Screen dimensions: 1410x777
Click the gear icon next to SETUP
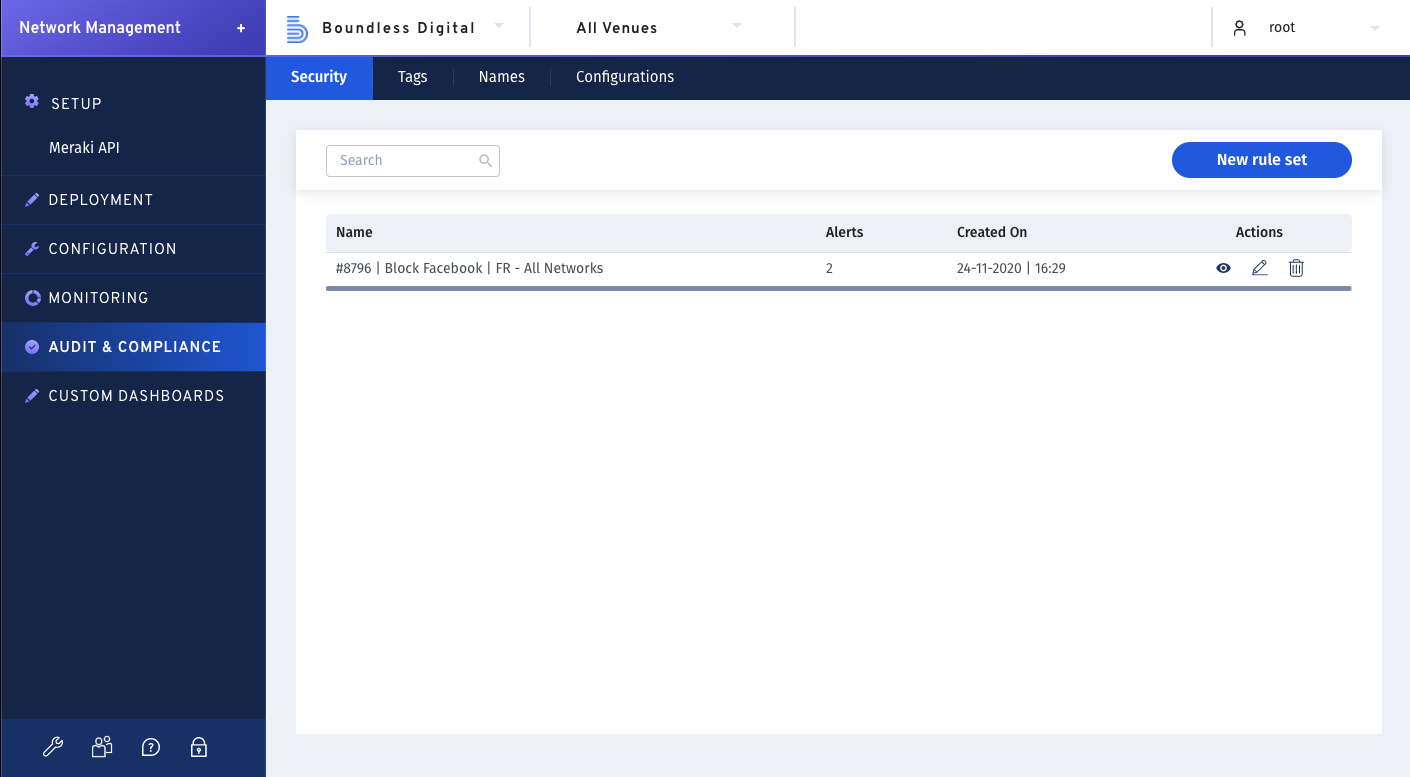click(32, 102)
